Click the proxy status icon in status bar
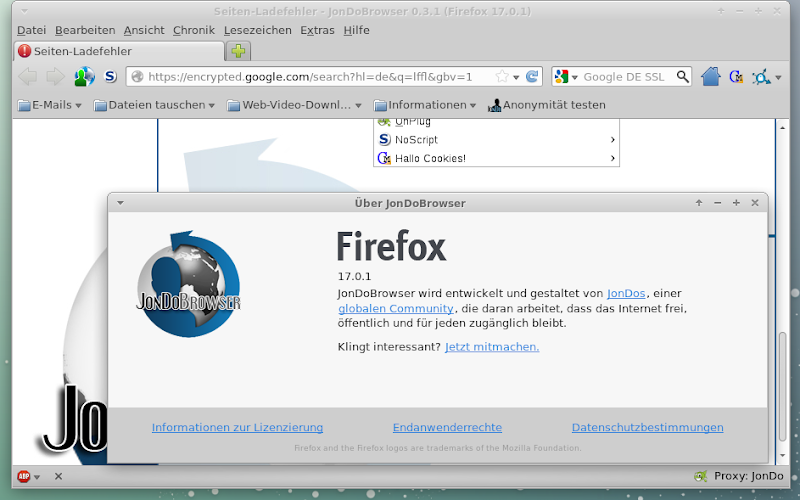This screenshot has width=800, height=500. [701, 476]
